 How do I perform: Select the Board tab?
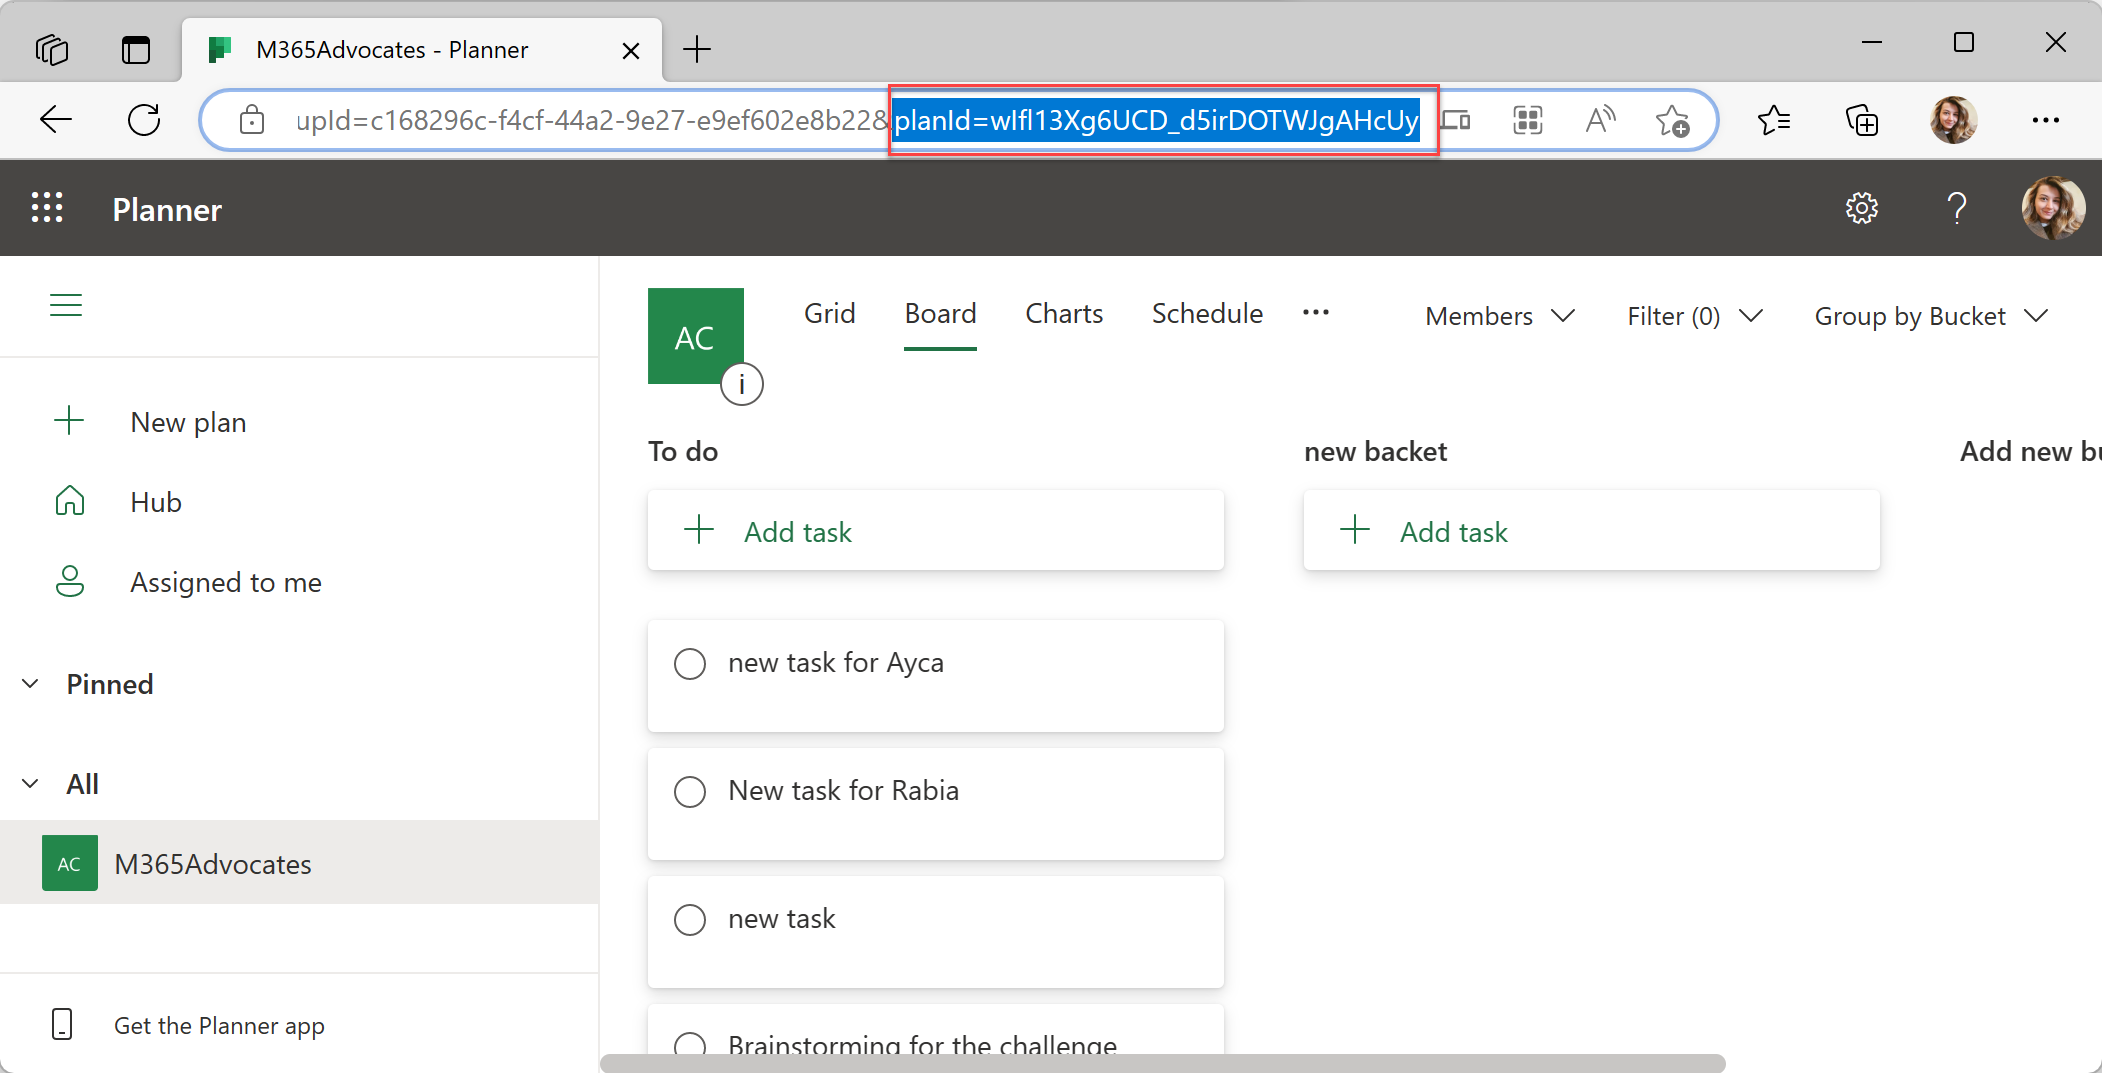(940, 313)
